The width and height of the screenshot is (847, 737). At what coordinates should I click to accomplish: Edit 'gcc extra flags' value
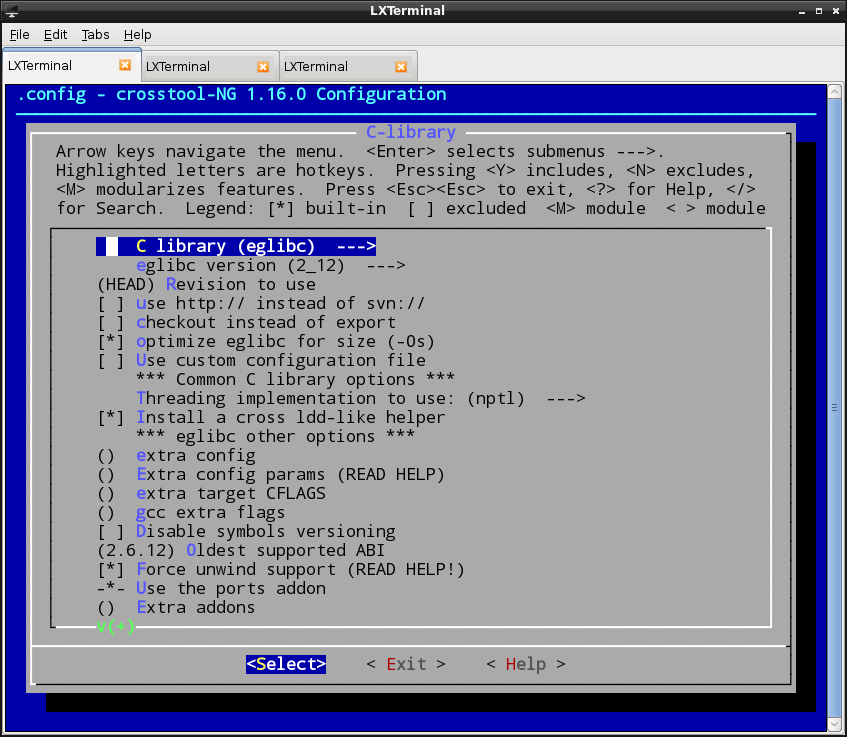191,512
